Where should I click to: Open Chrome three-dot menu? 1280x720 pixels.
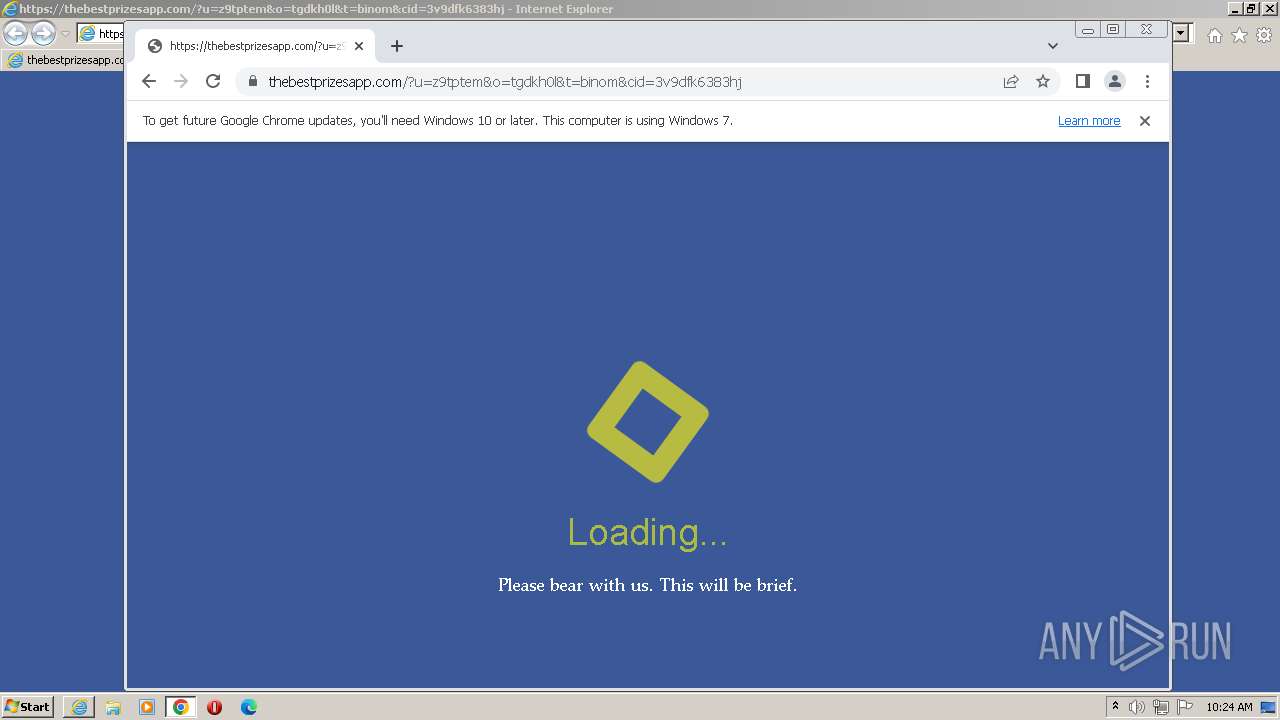pyautogui.click(x=1147, y=82)
